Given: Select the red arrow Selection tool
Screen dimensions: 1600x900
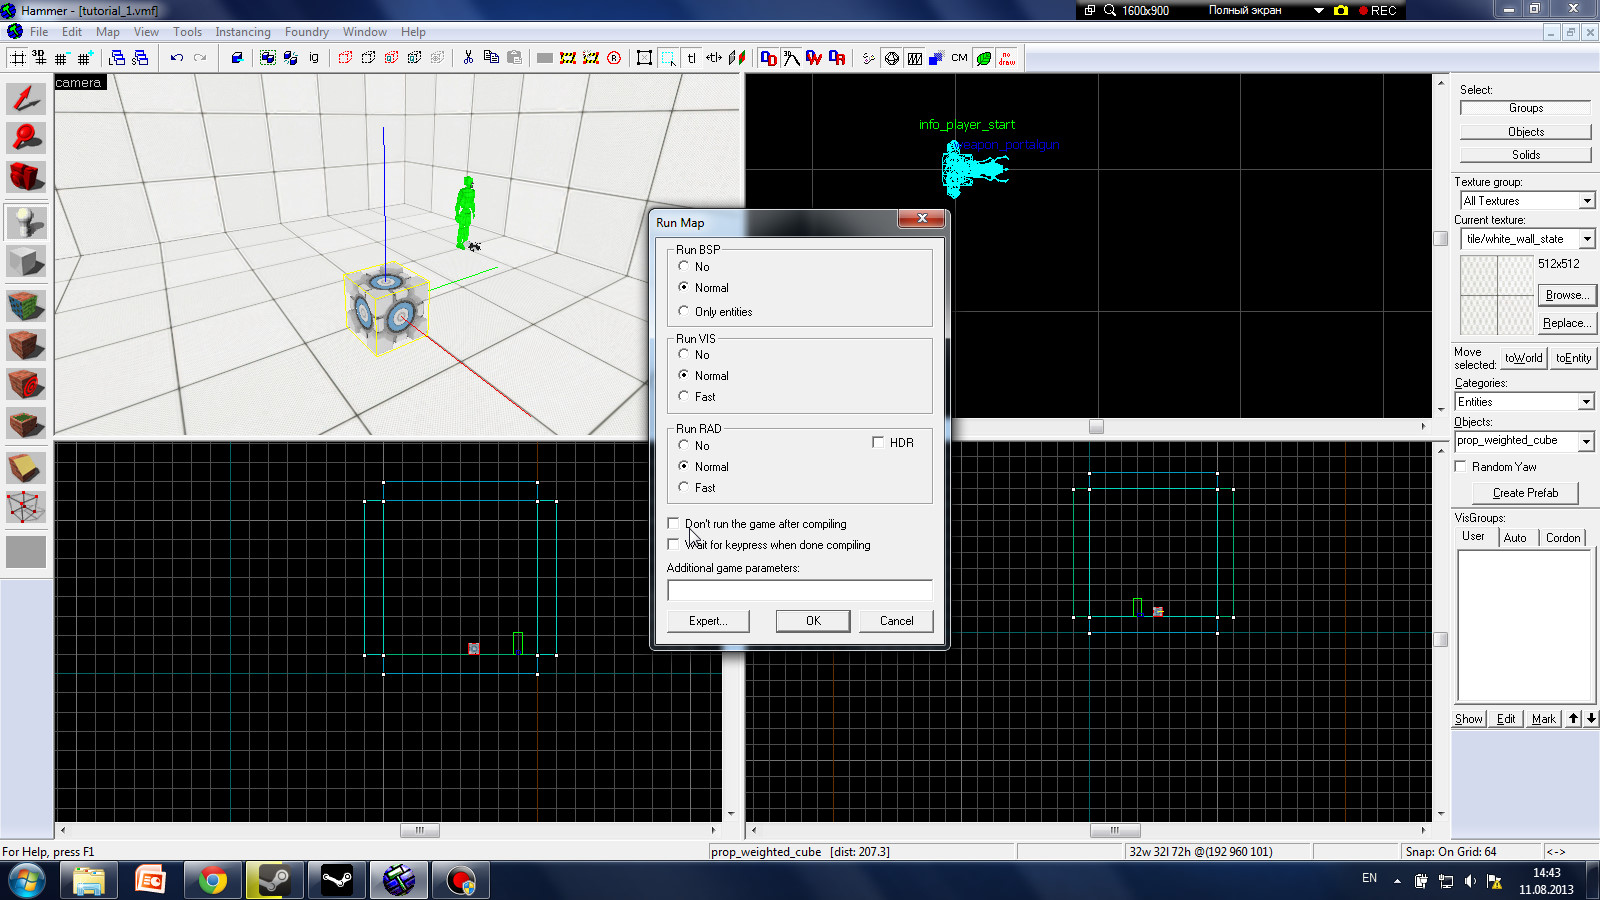Looking at the screenshot, I should click(26, 98).
